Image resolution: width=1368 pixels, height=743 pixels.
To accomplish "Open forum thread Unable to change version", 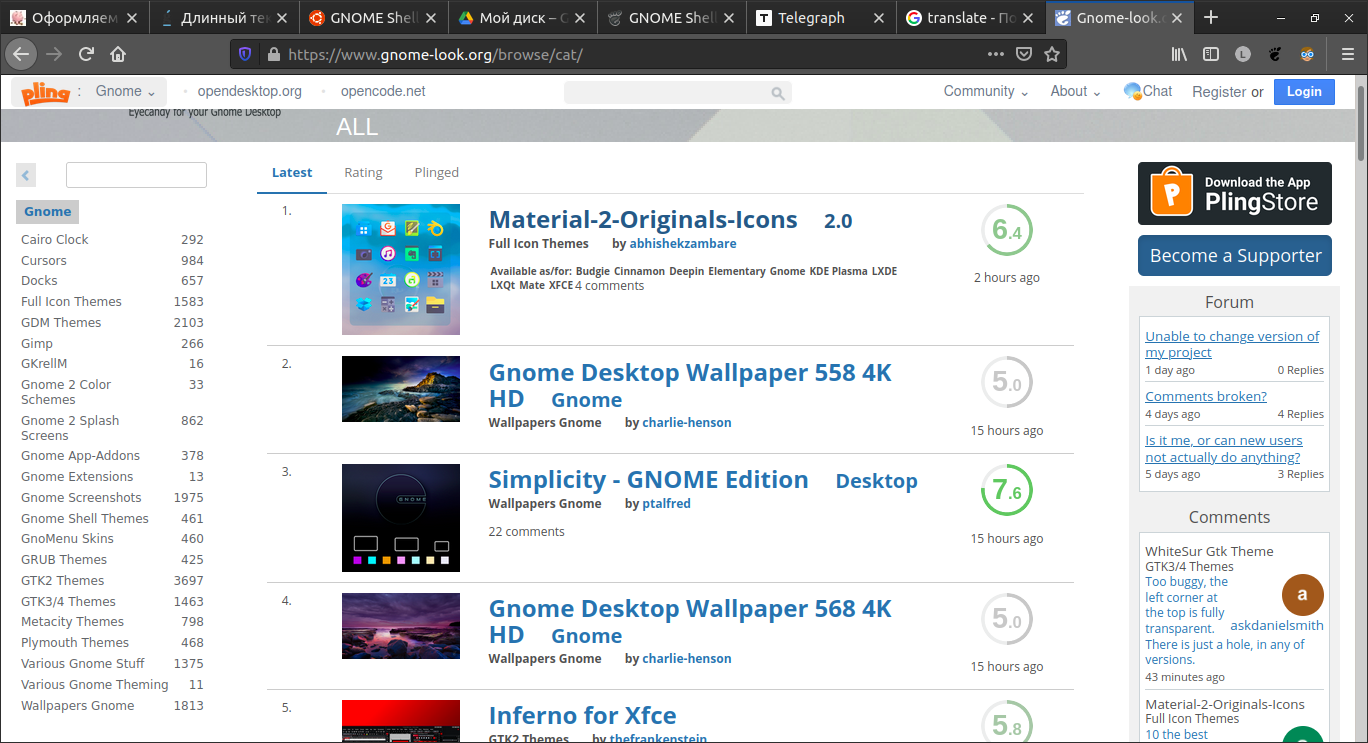I will coord(1232,344).
